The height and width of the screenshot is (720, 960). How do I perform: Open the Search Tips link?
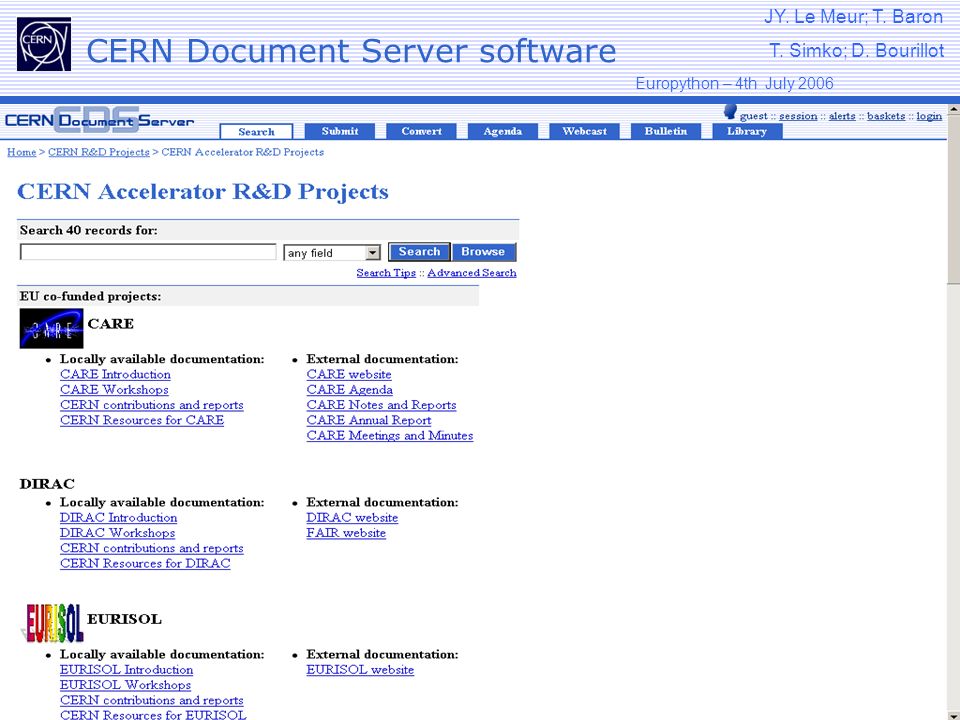pos(386,273)
